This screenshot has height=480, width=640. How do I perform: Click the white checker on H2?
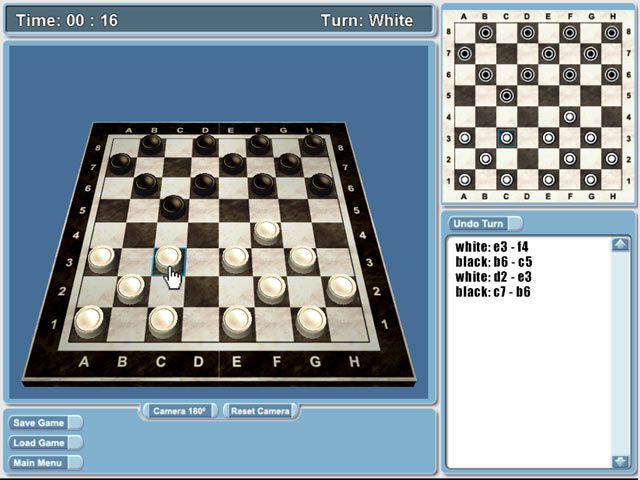[342, 289]
